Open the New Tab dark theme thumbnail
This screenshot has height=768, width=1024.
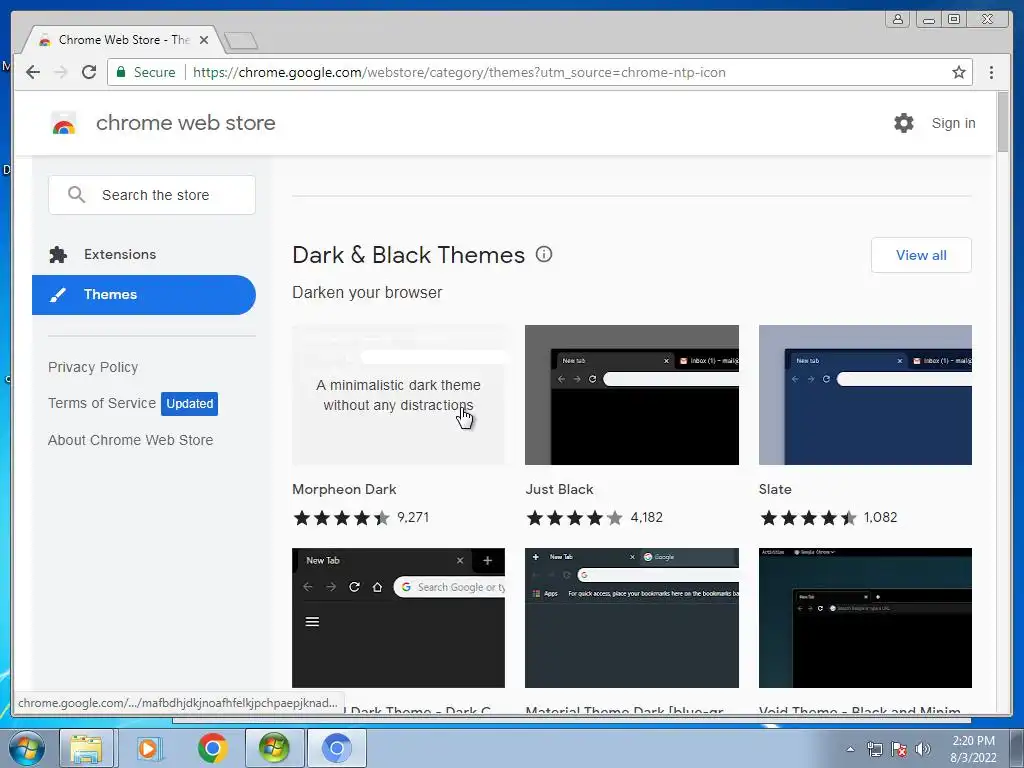click(x=398, y=618)
